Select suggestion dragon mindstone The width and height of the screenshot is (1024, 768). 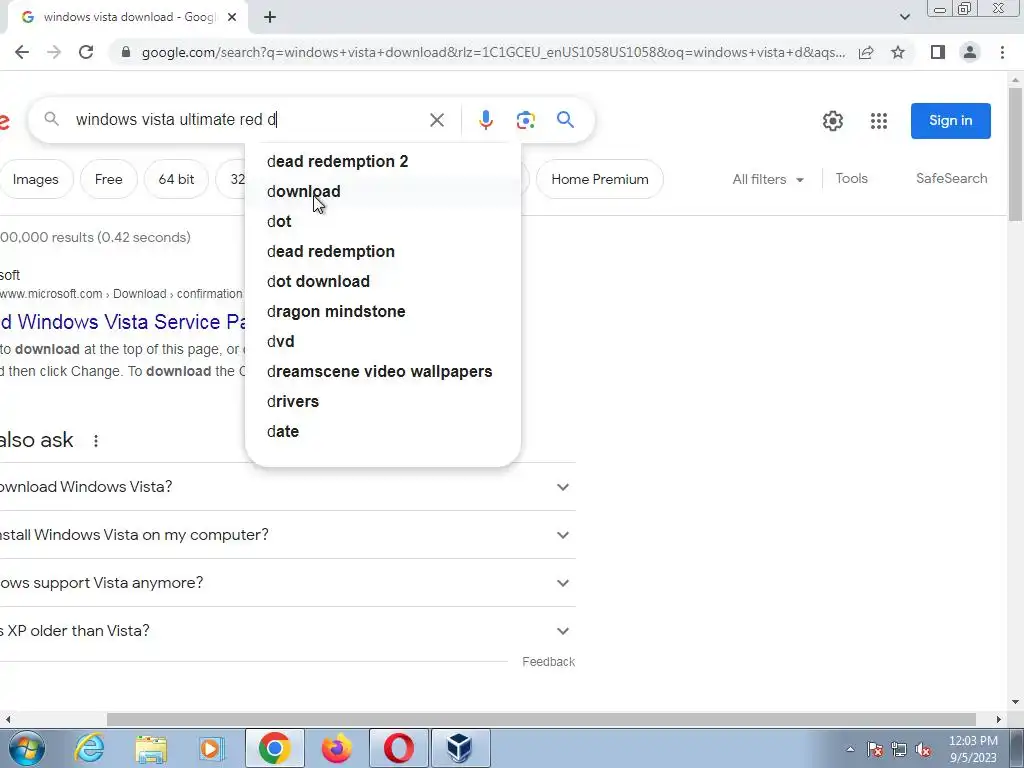[x=383, y=312]
